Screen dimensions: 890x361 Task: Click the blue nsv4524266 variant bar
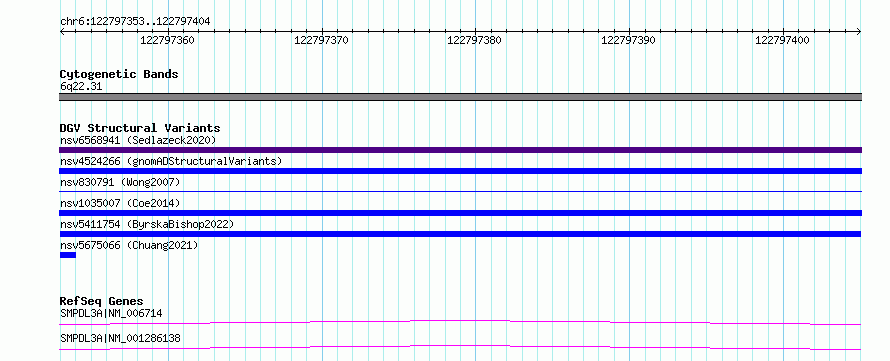pyautogui.click(x=460, y=171)
